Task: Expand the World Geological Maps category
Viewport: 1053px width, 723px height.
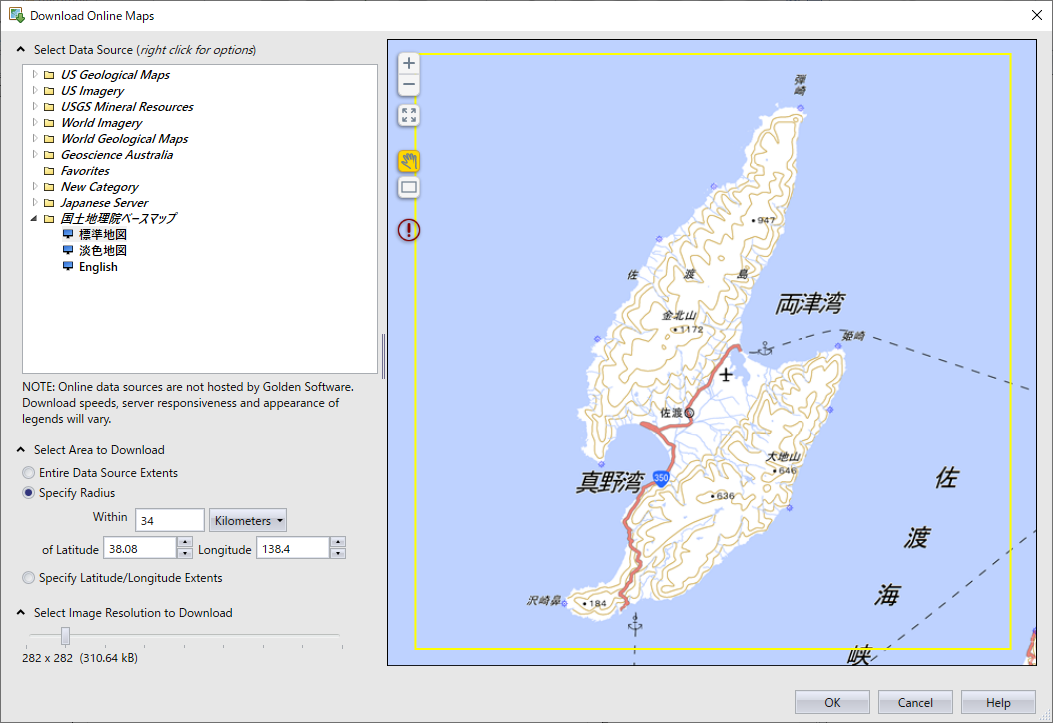Action: 35,139
